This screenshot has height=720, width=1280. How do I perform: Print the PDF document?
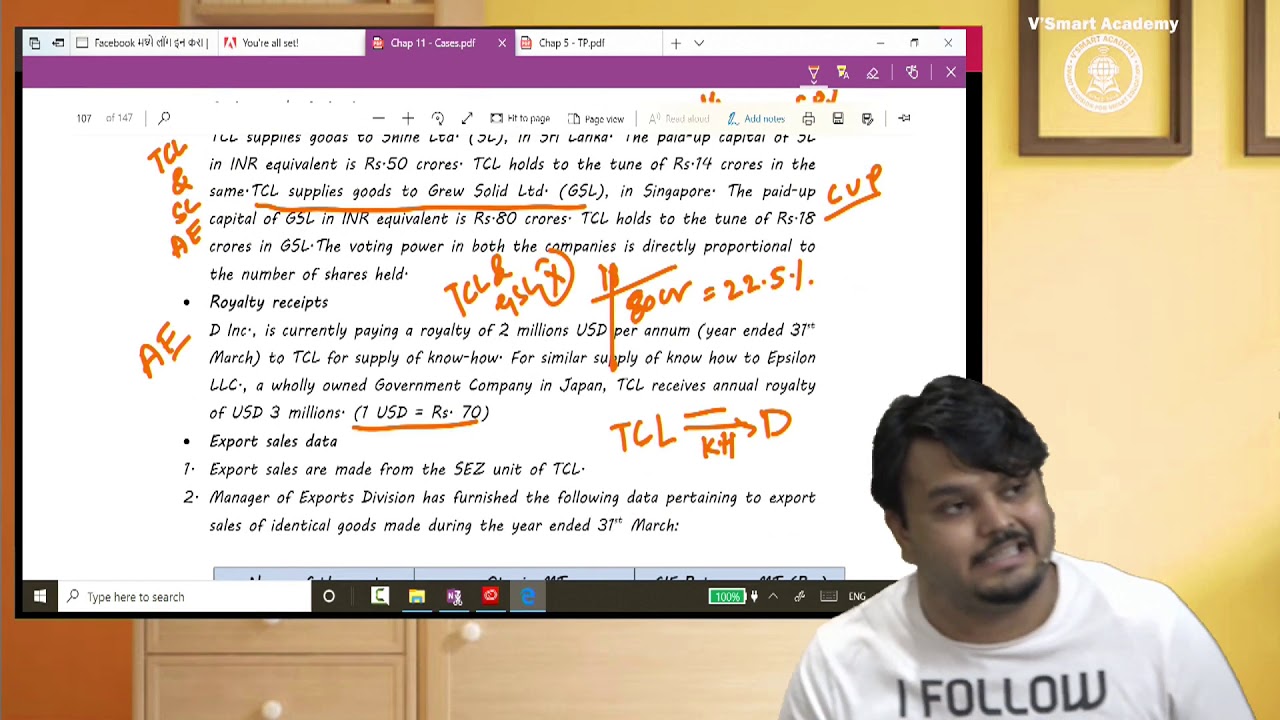pos(808,118)
